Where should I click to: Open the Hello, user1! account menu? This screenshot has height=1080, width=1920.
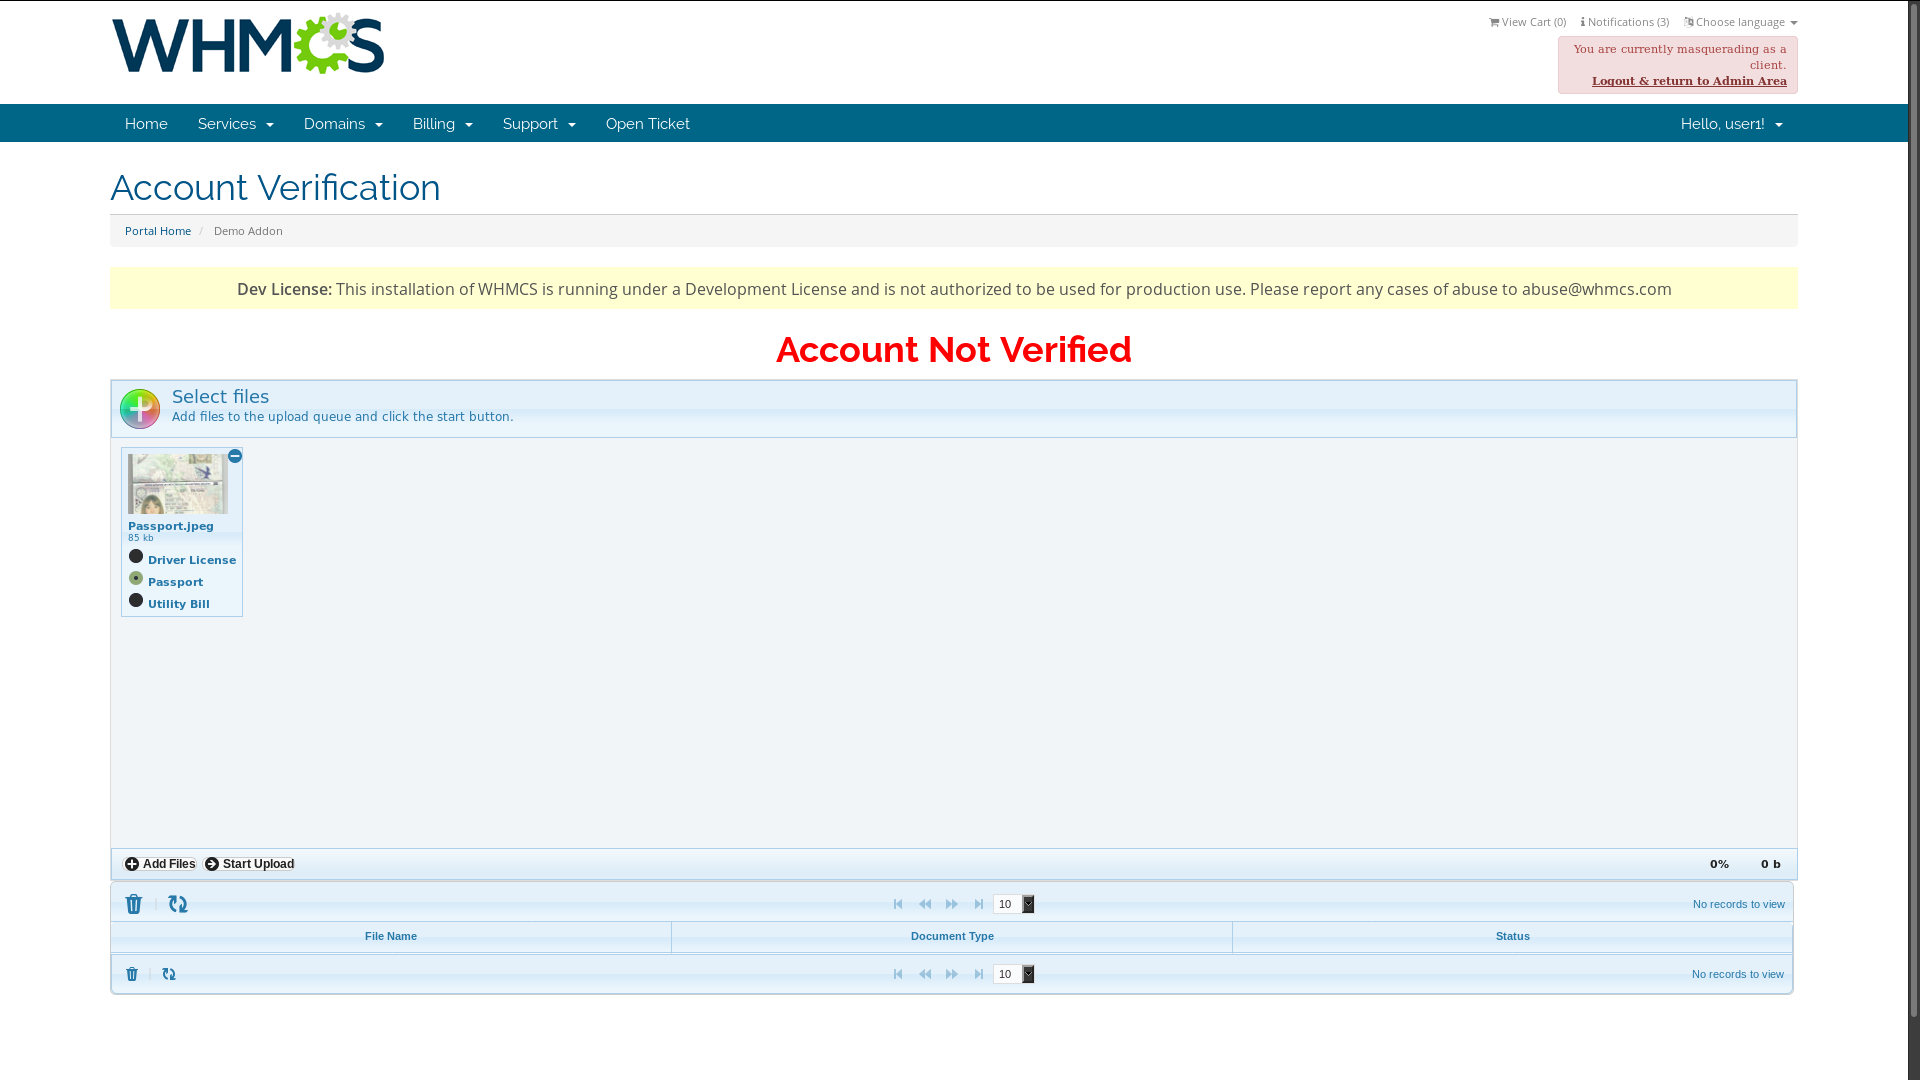click(1731, 124)
